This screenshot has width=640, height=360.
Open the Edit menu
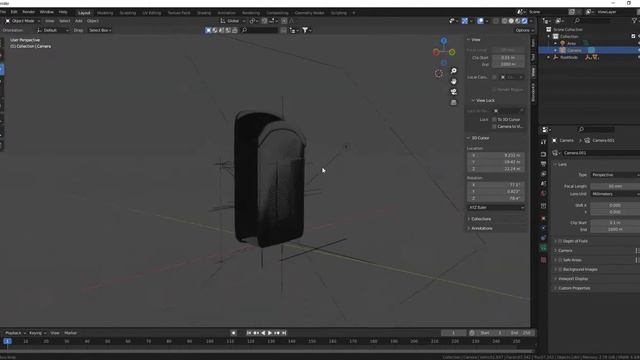click(14, 12)
